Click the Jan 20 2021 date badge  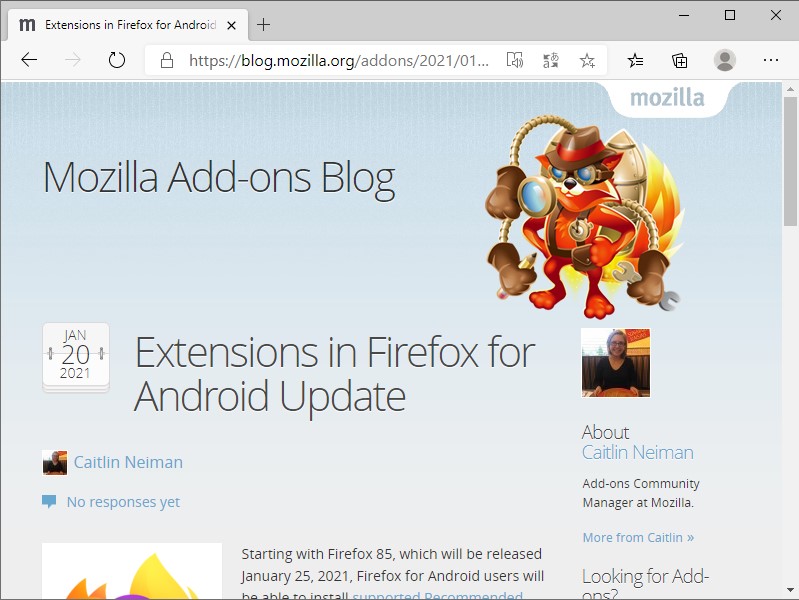75,357
